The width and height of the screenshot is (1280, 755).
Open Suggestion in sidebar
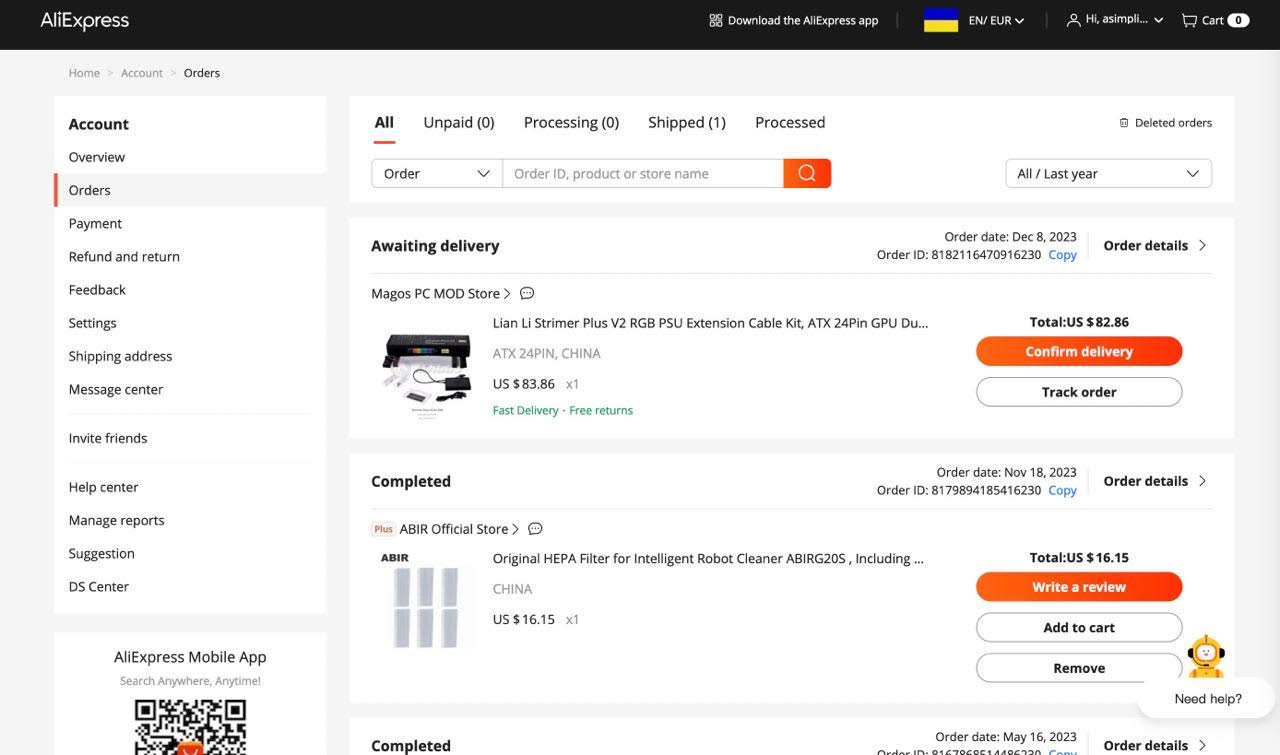click(101, 554)
